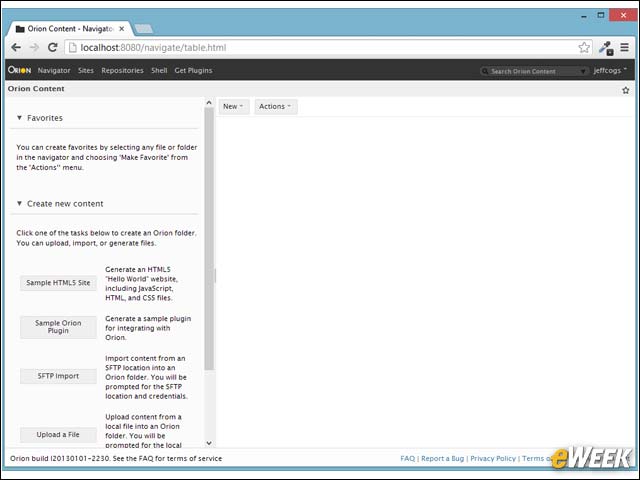Click the sidebar scrollbar up arrow

pos(209,102)
